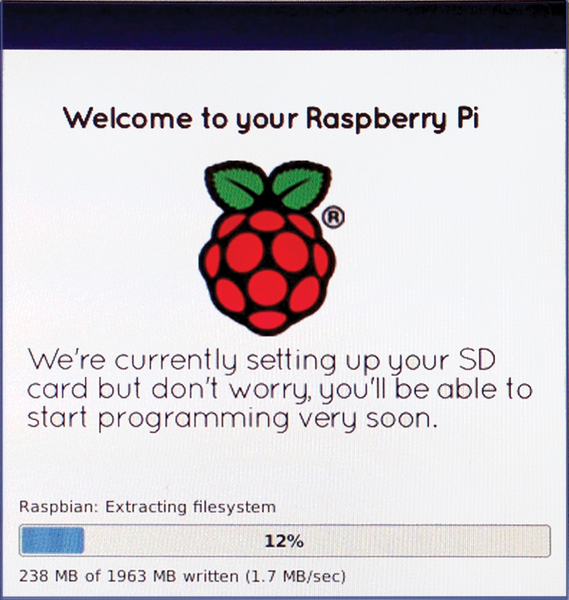Click the 'card but don't worry' text line
This screenshot has width=569, height=600.
coord(280,390)
